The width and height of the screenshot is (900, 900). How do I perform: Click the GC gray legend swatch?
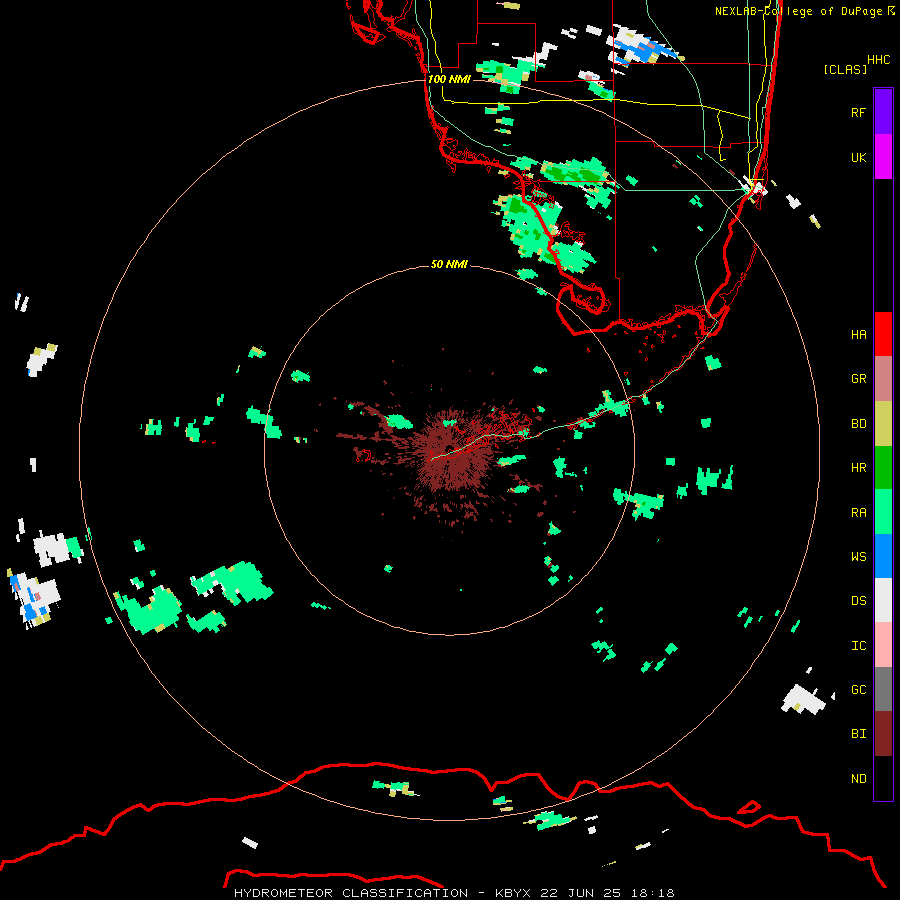click(x=883, y=689)
